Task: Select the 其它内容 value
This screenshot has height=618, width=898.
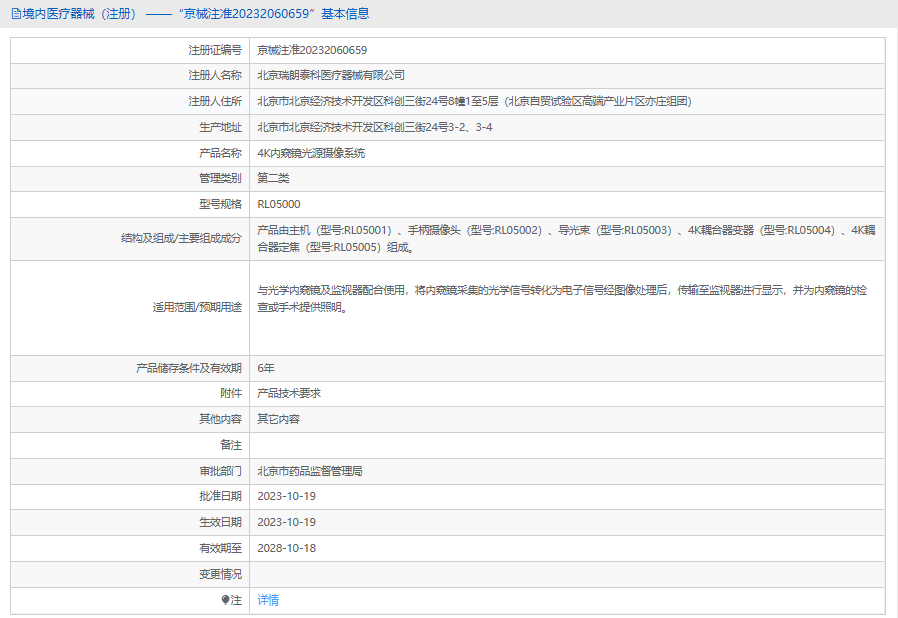Action: [x=278, y=419]
